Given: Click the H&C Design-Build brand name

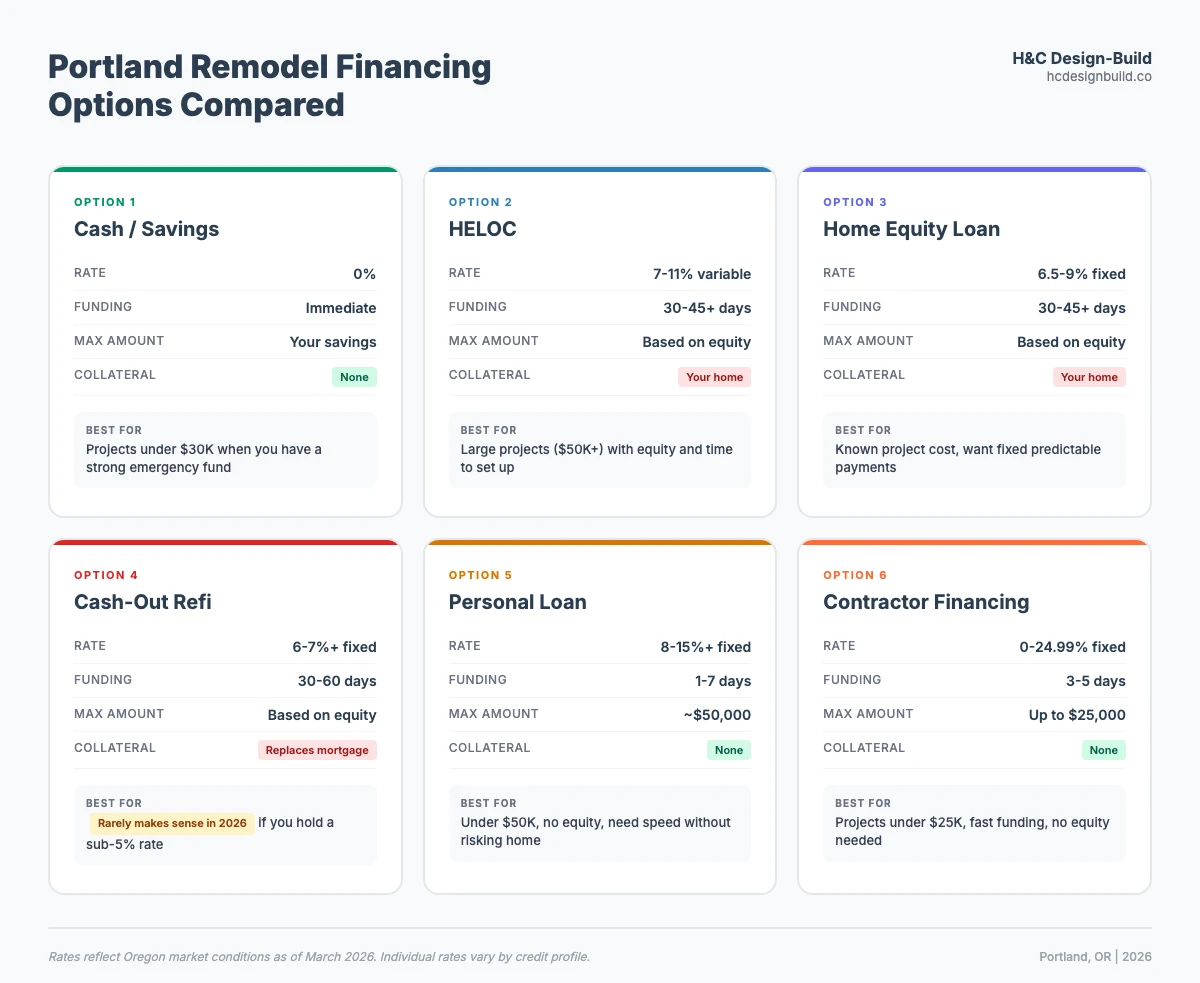Looking at the screenshot, I should (x=1081, y=58).
